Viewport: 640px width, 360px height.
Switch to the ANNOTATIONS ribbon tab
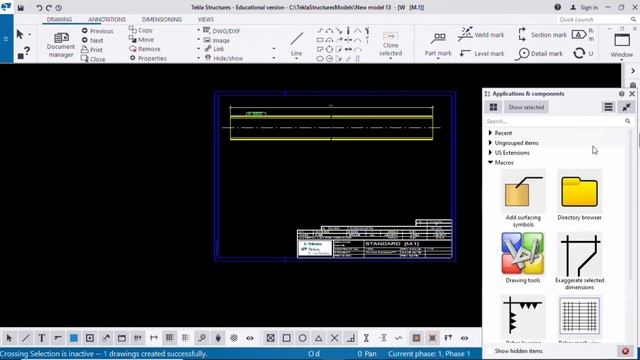tap(107, 19)
